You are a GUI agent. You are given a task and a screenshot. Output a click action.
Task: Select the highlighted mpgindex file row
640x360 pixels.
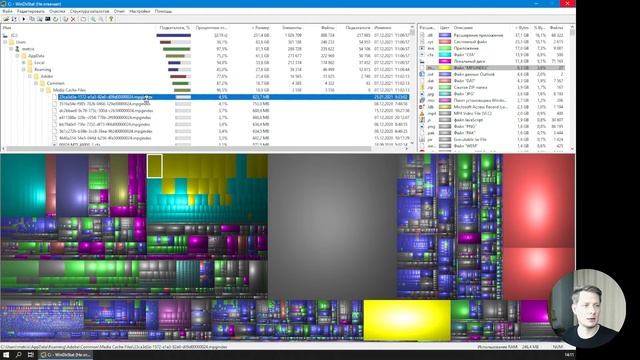[x=233, y=97]
